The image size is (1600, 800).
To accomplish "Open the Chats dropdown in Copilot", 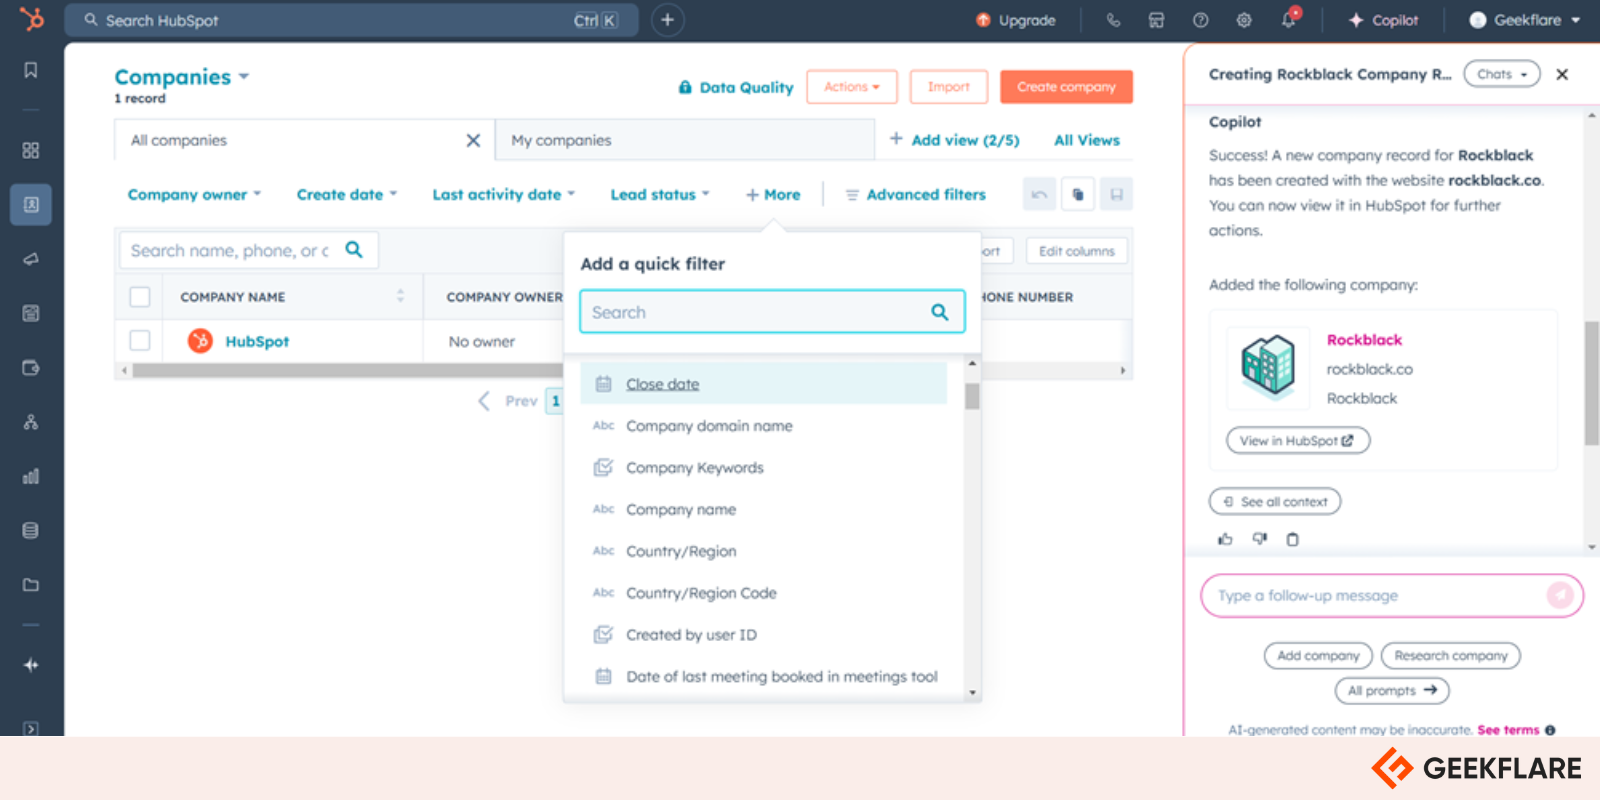I will pyautogui.click(x=1502, y=74).
